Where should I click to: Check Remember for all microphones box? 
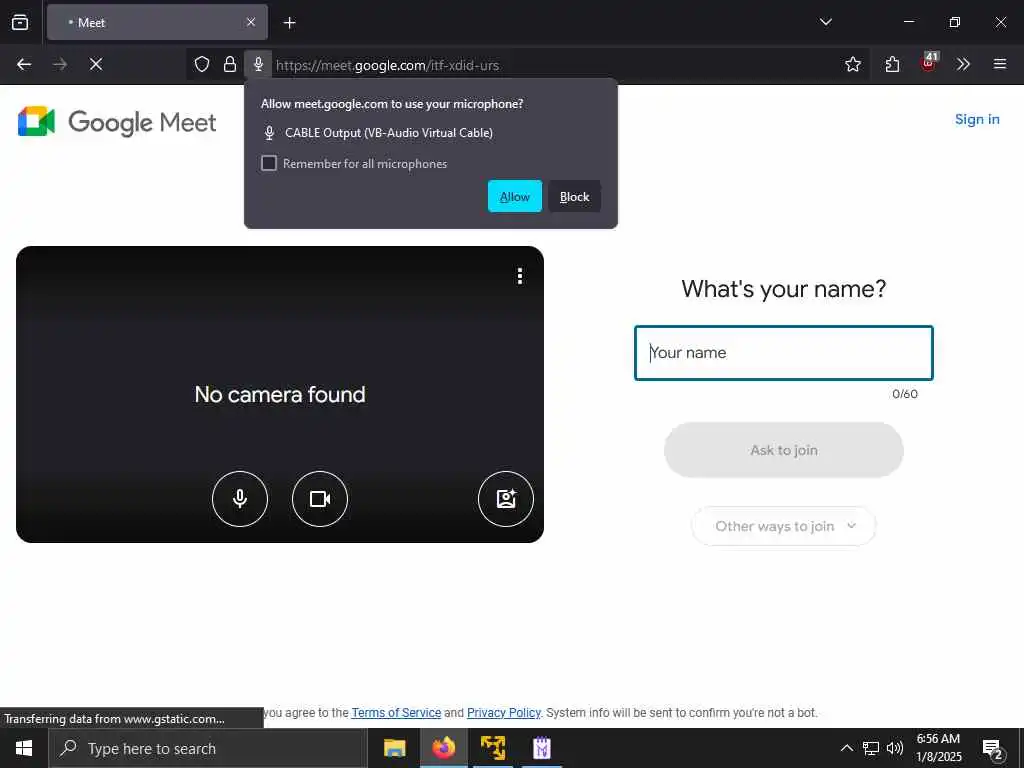coord(269,163)
